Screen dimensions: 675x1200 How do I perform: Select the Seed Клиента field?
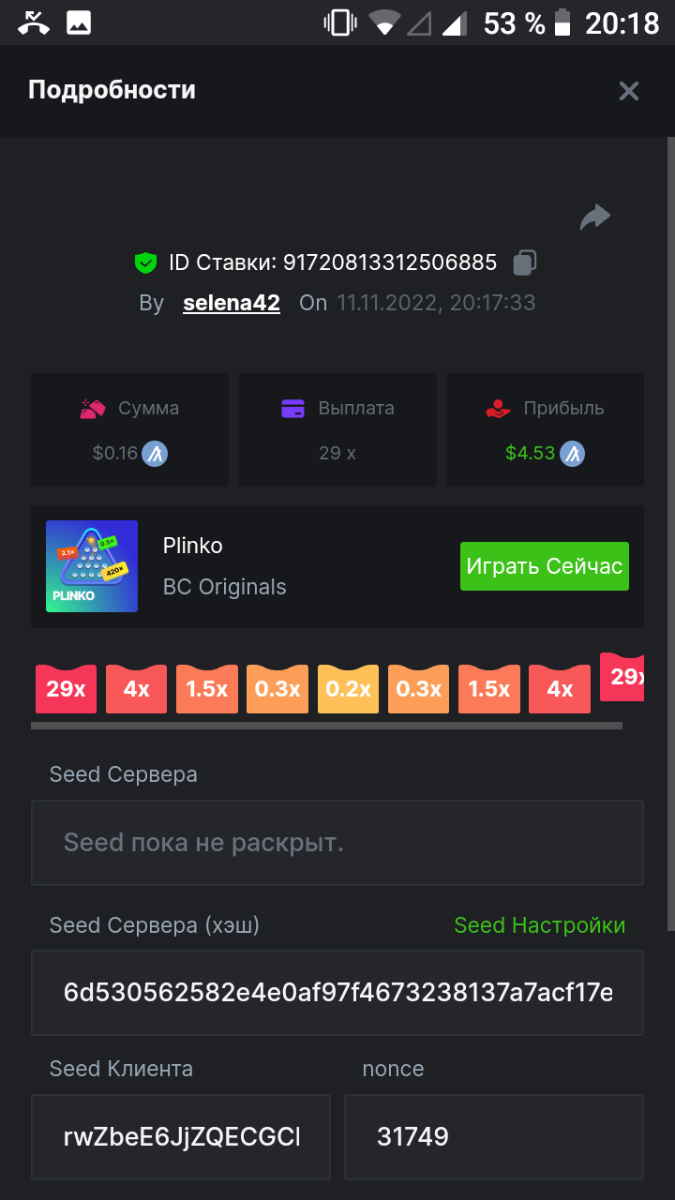point(181,1136)
